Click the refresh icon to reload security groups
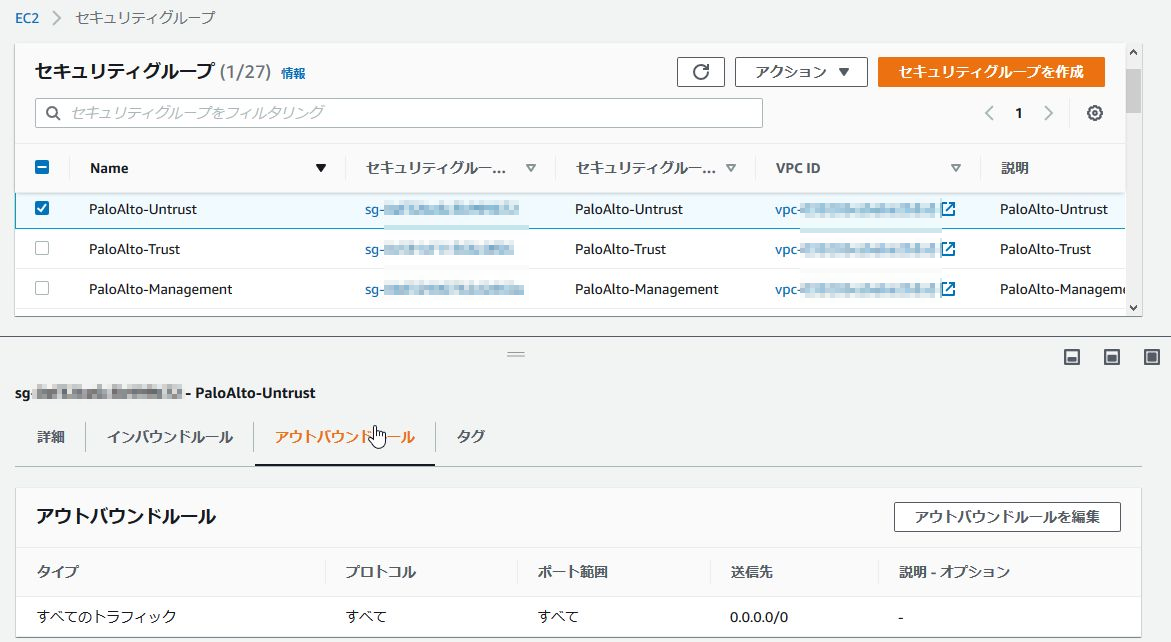Image resolution: width=1171 pixels, height=642 pixels. [700, 71]
